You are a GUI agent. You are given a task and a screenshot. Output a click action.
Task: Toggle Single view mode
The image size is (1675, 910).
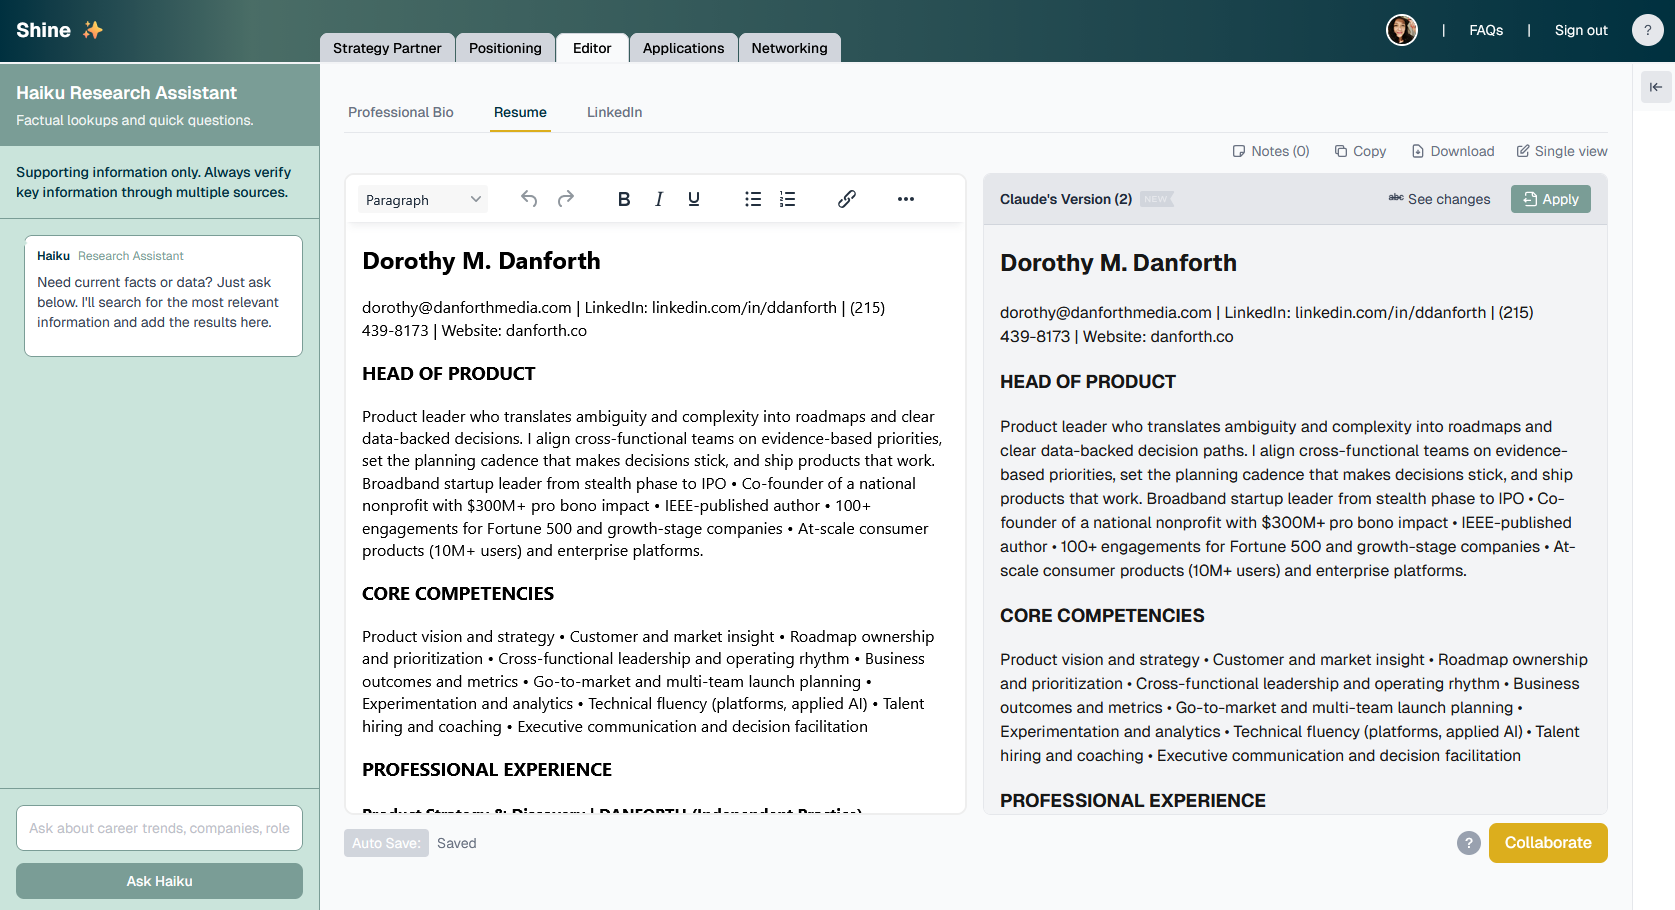pyautogui.click(x=1561, y=150)
